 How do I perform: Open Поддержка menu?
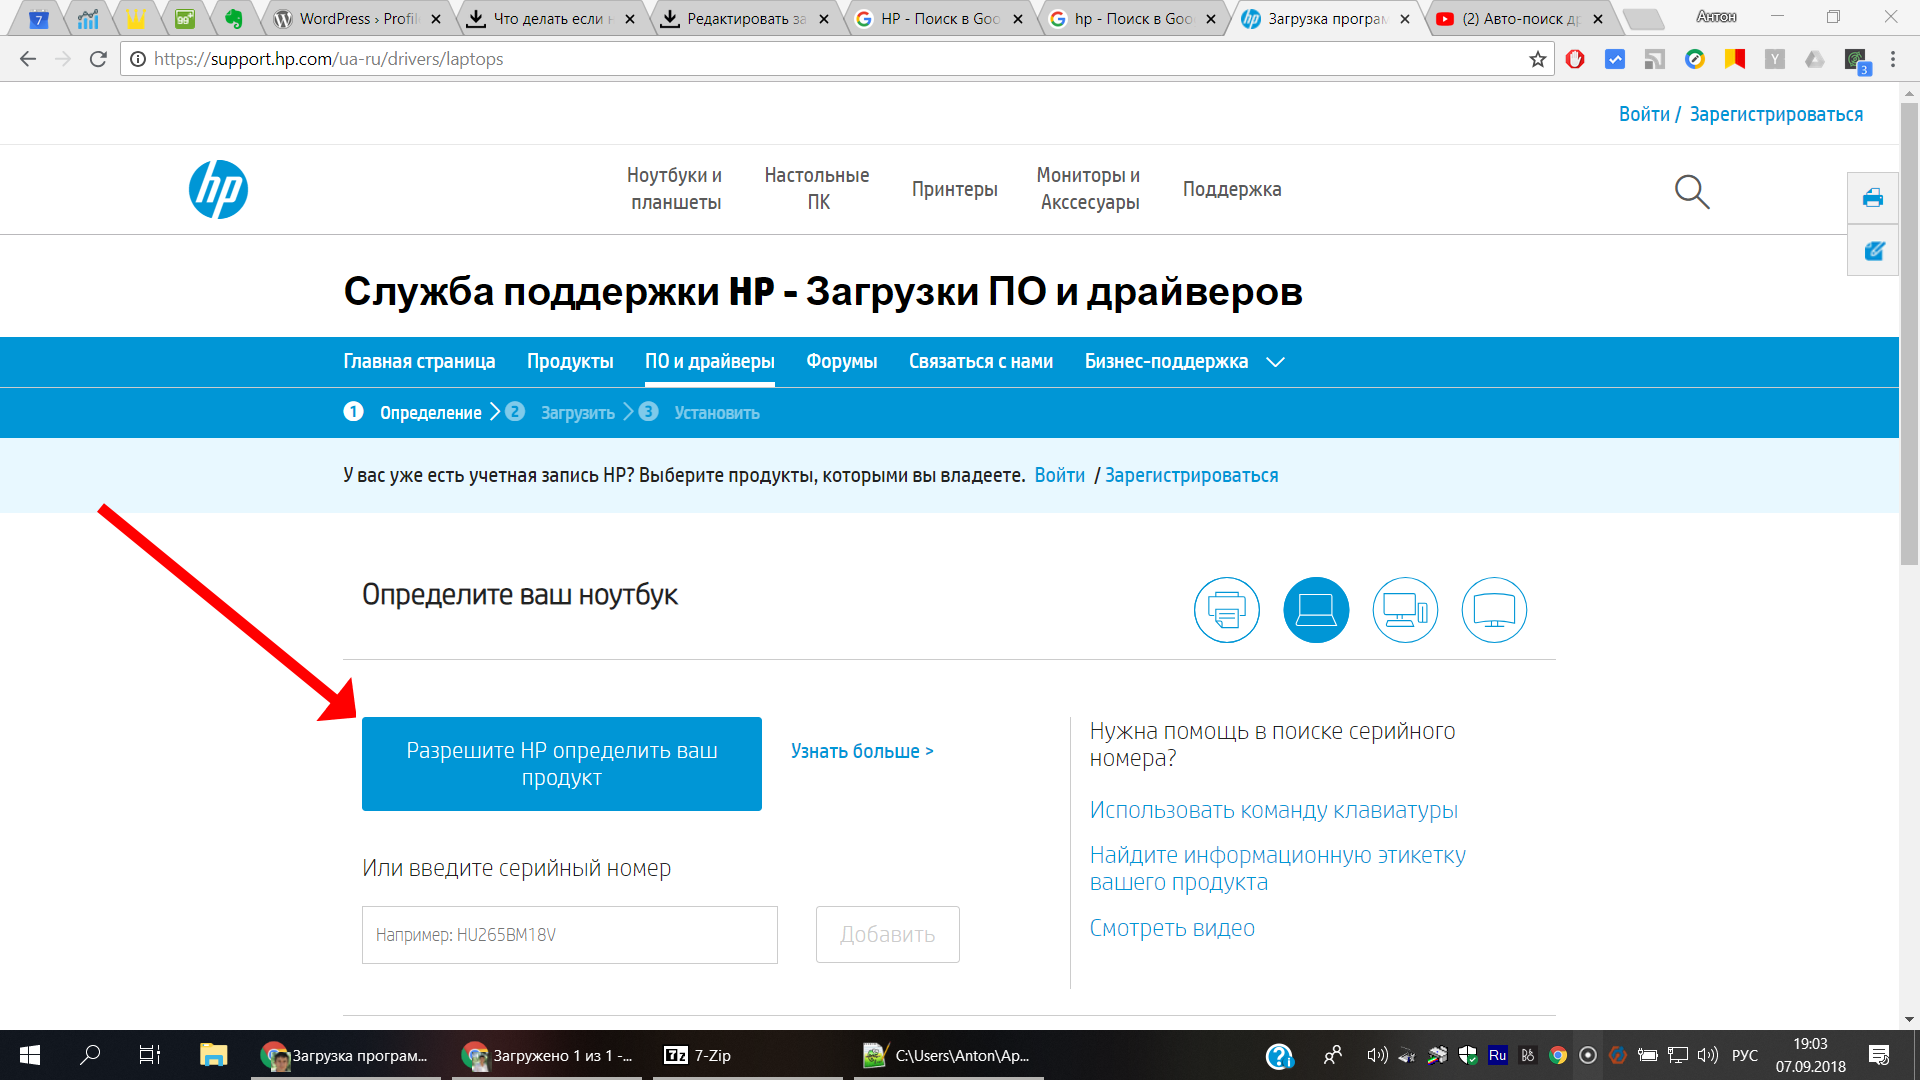(x=1232, y=189)
